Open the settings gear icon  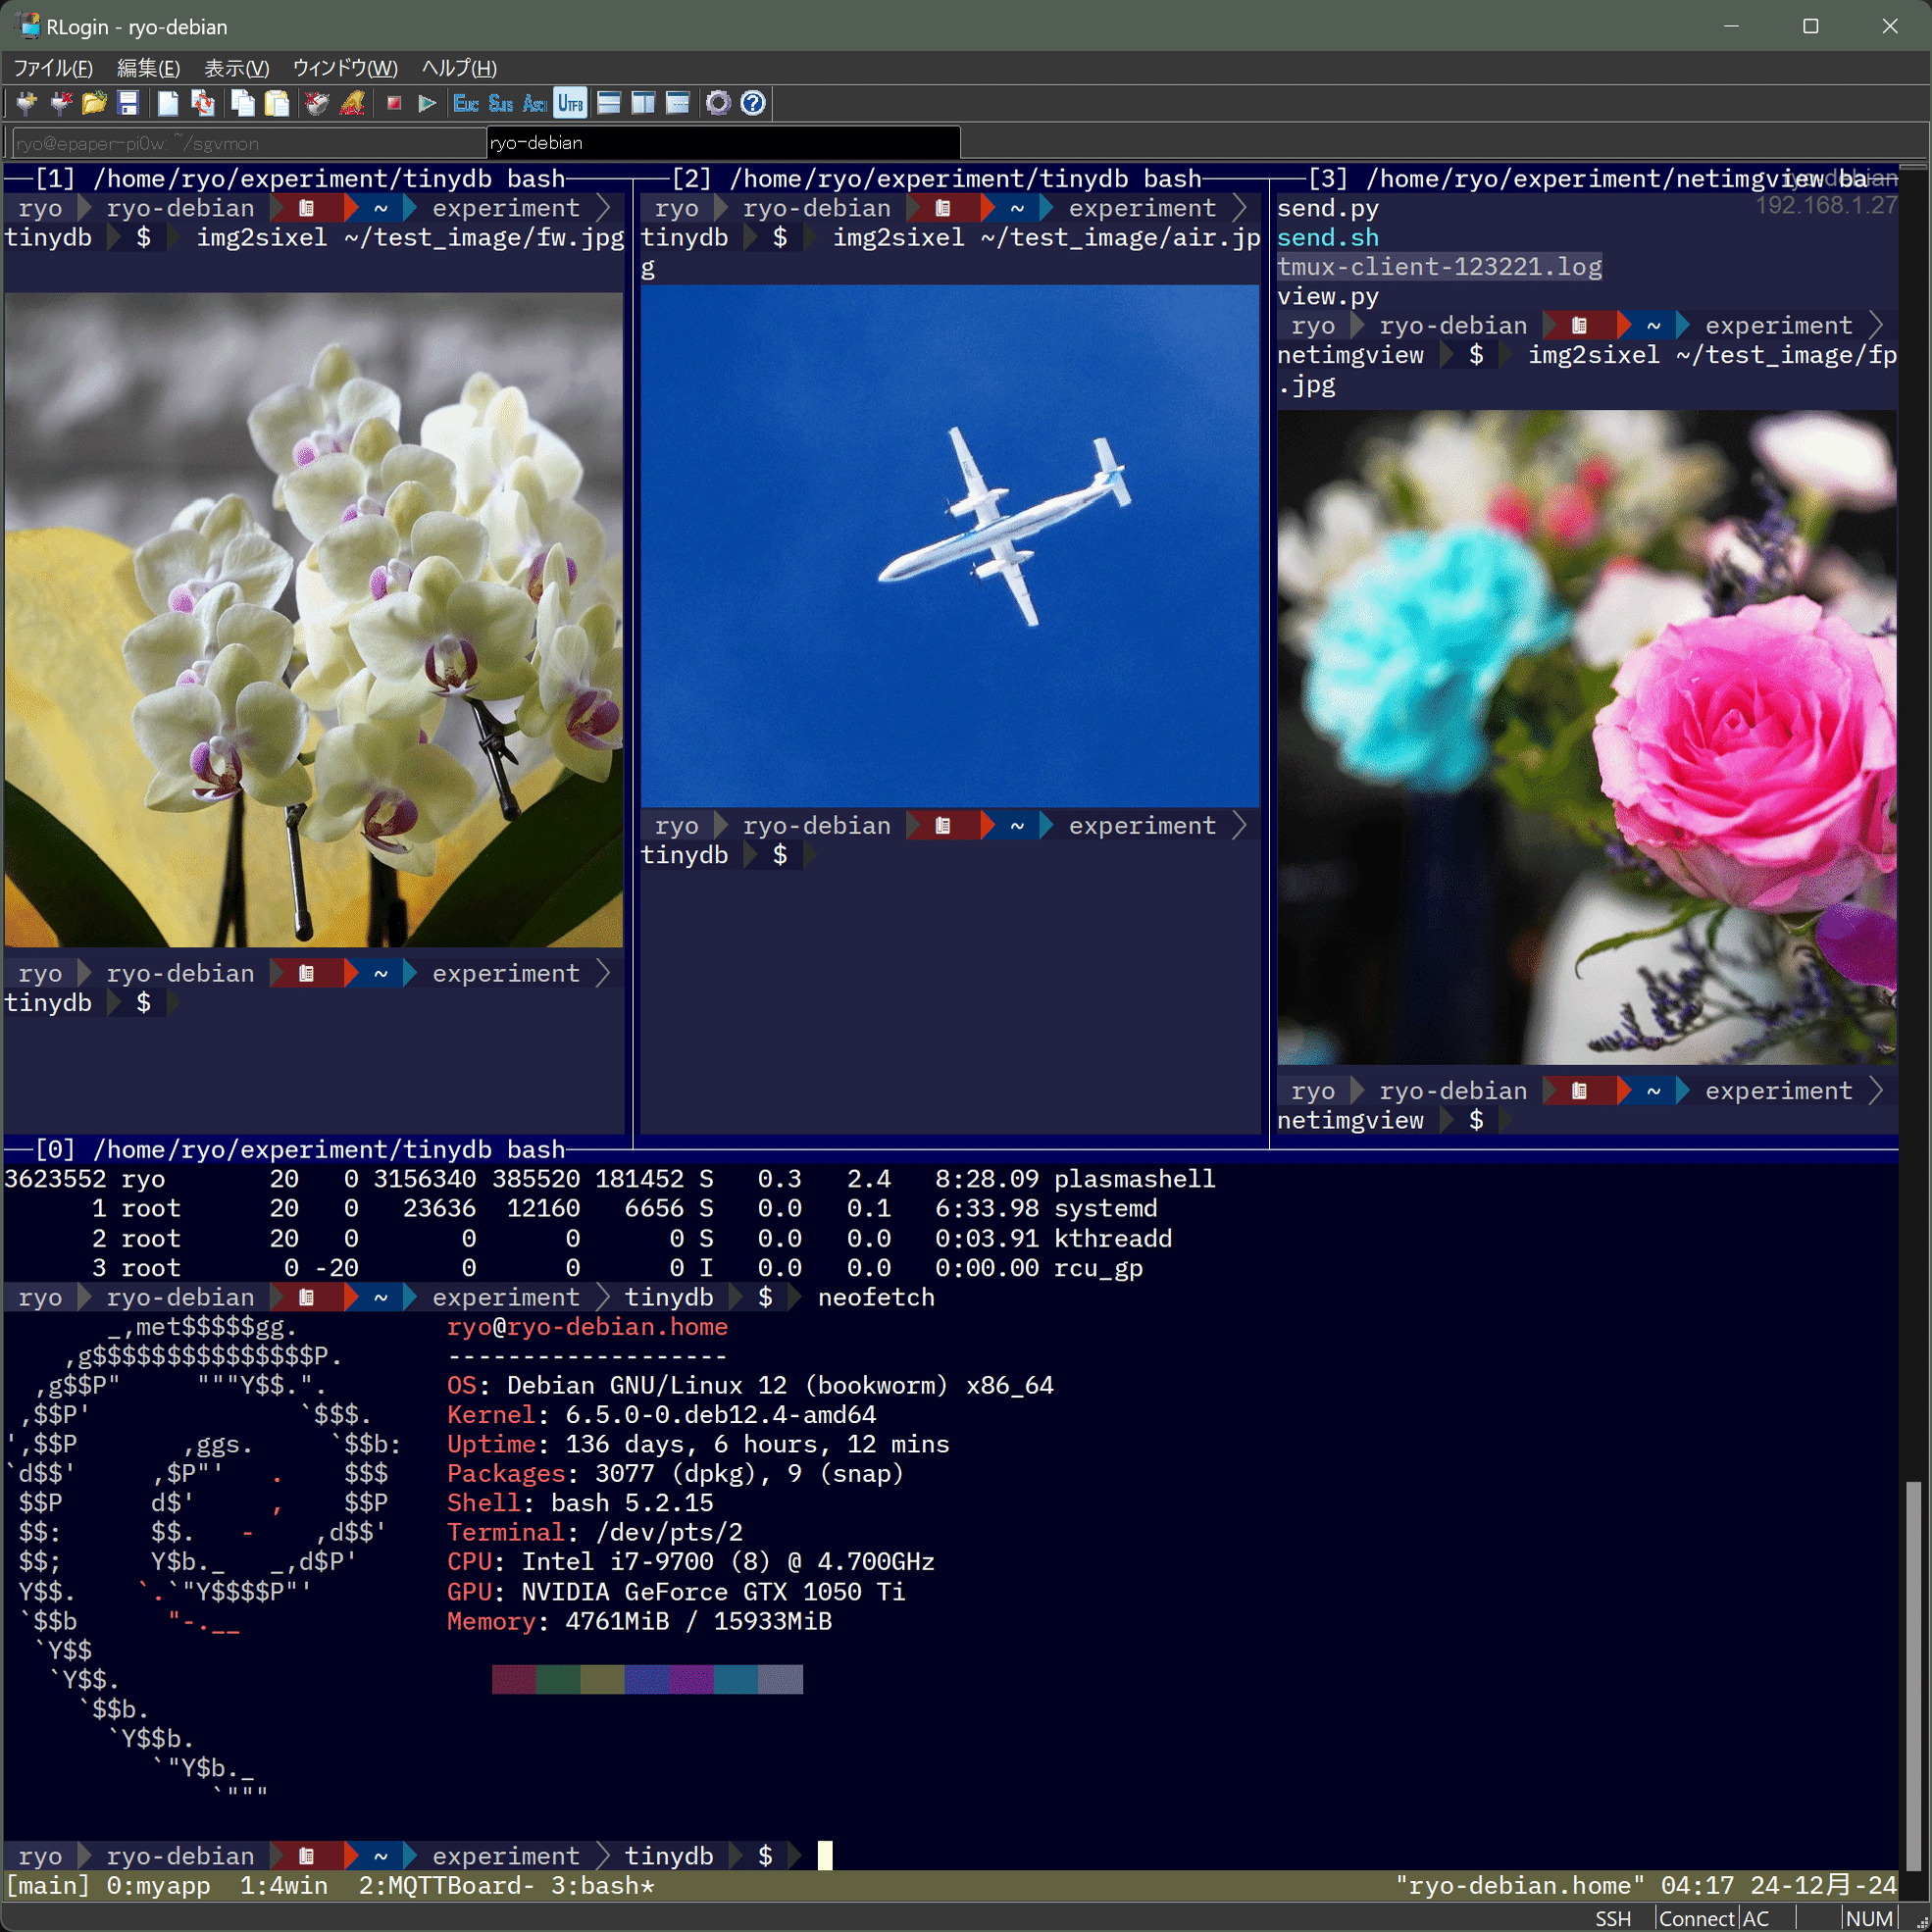(x=719, y=103)
